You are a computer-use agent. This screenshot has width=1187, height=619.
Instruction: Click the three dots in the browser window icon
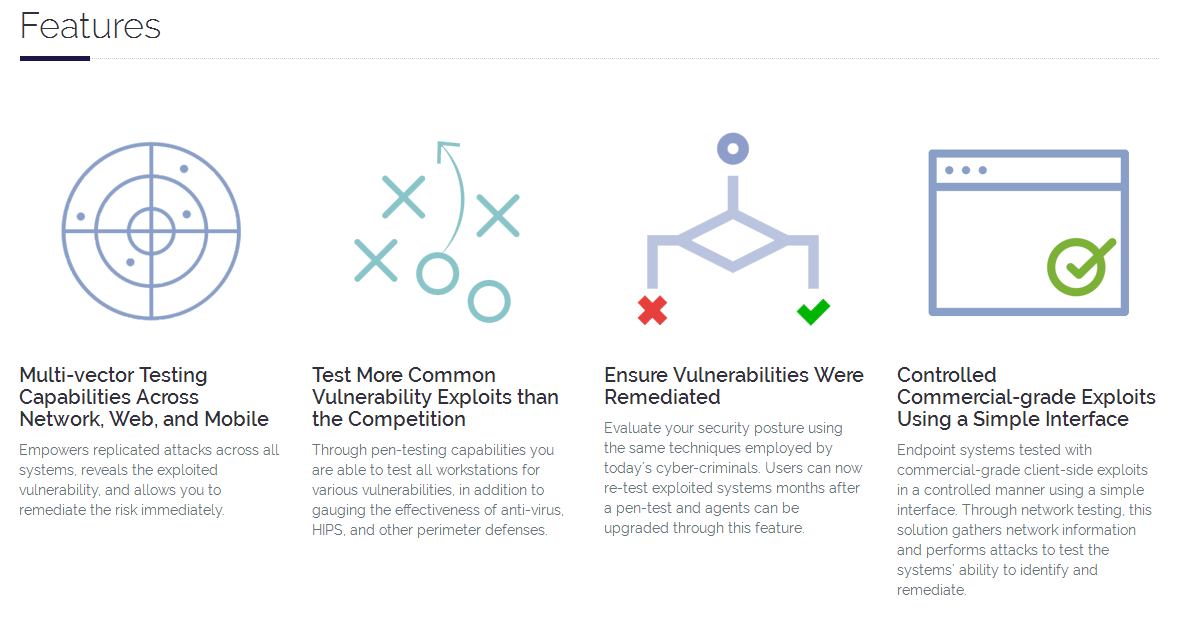(x=966, y=170)
